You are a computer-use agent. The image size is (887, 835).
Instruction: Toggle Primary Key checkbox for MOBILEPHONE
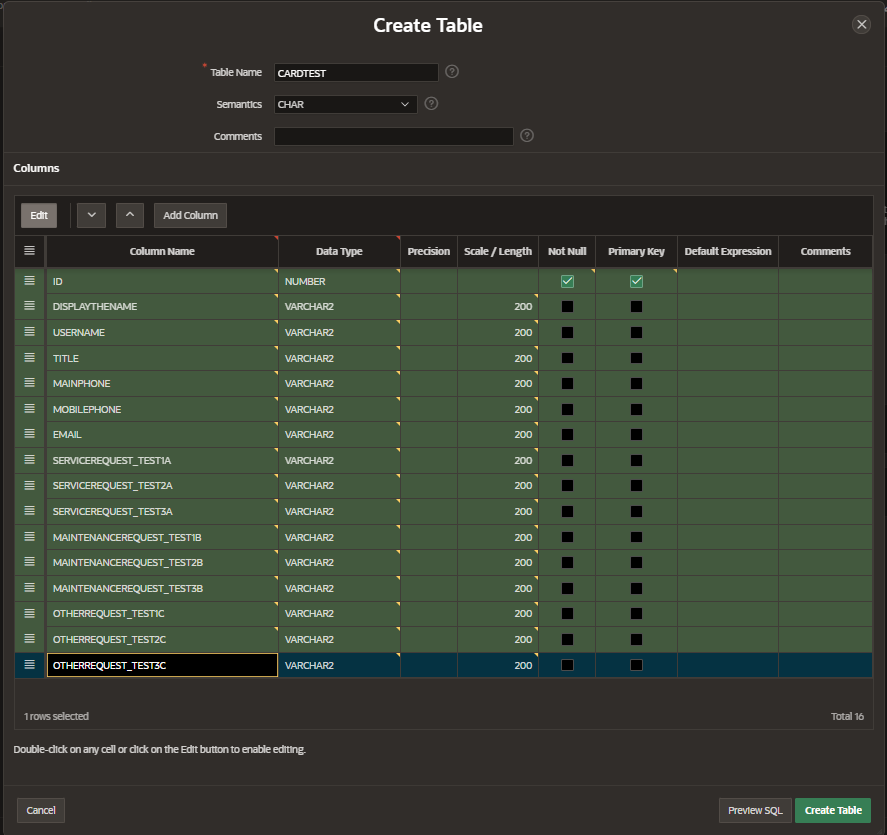[636, 409]
